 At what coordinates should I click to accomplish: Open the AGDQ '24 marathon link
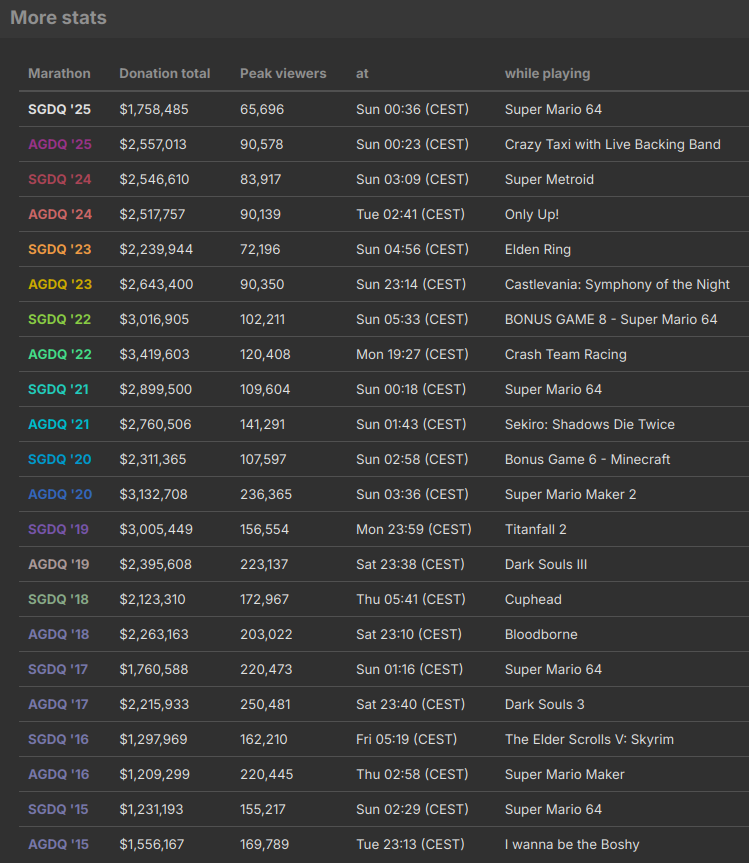pos(59,214)
